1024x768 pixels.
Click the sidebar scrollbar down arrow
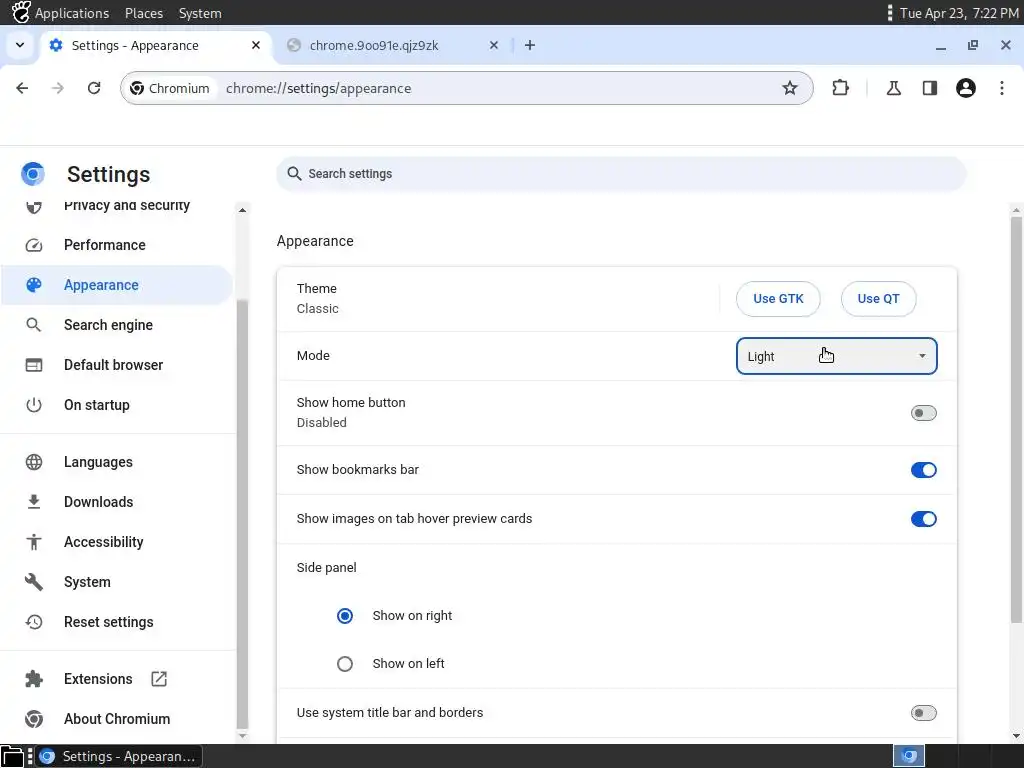click(242, 736)
